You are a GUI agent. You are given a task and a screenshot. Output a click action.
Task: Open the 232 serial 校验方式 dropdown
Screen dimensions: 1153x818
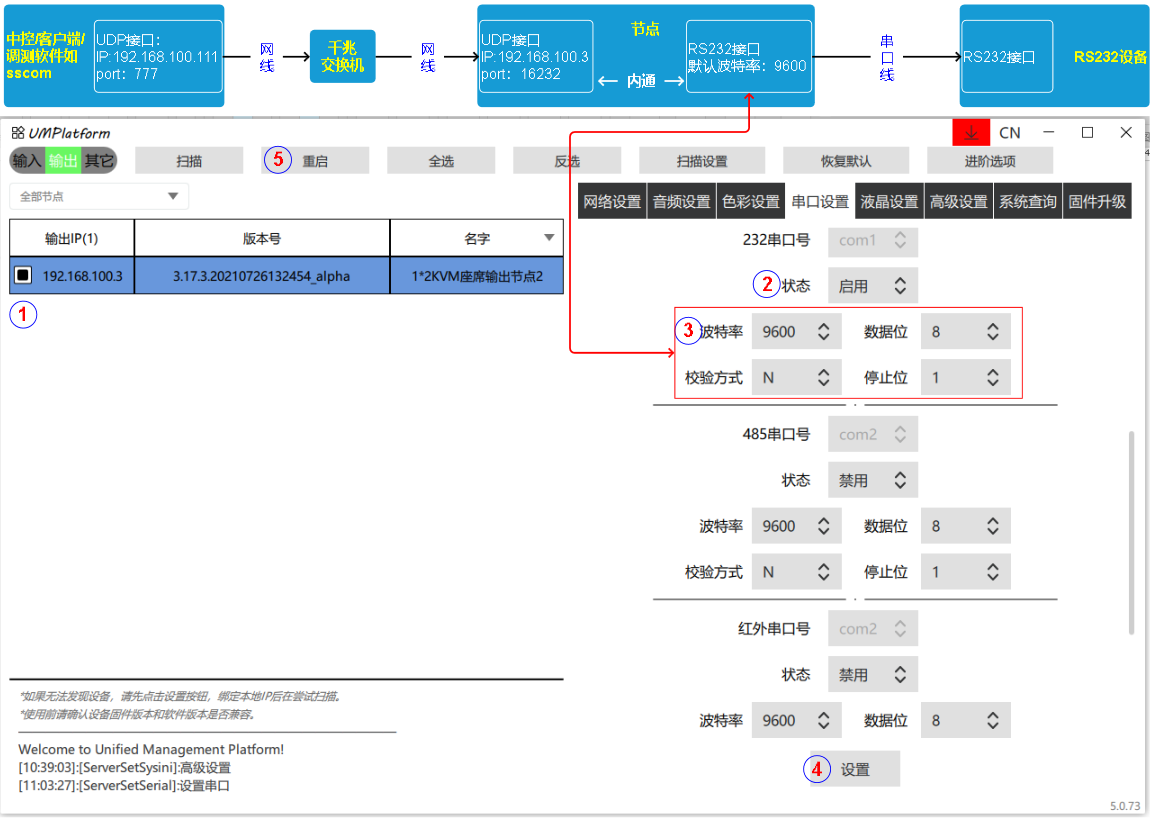[796, 378]
